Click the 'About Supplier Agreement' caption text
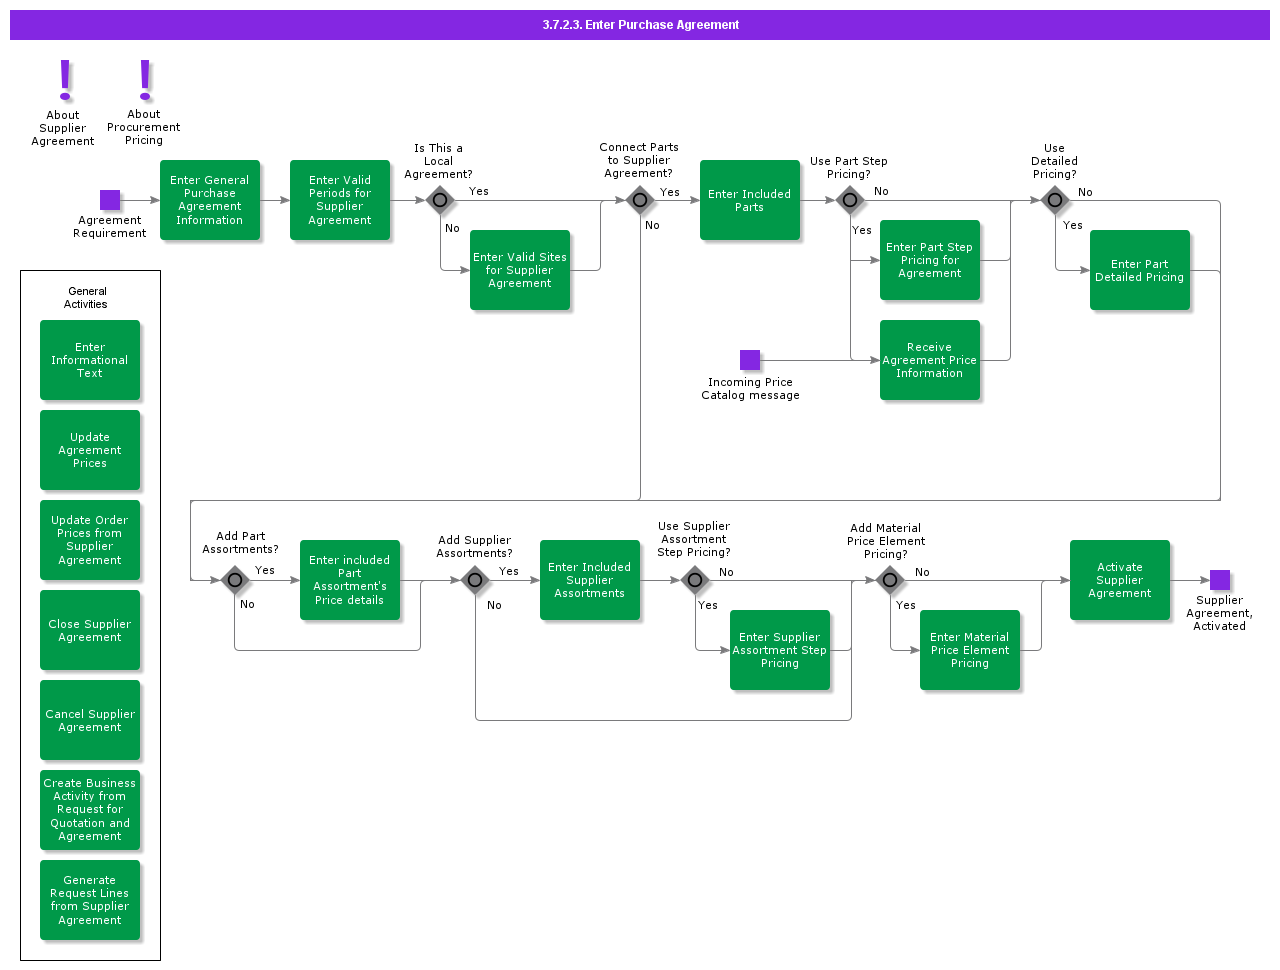This screenshot has height=970, width=1280. (63, 128)
